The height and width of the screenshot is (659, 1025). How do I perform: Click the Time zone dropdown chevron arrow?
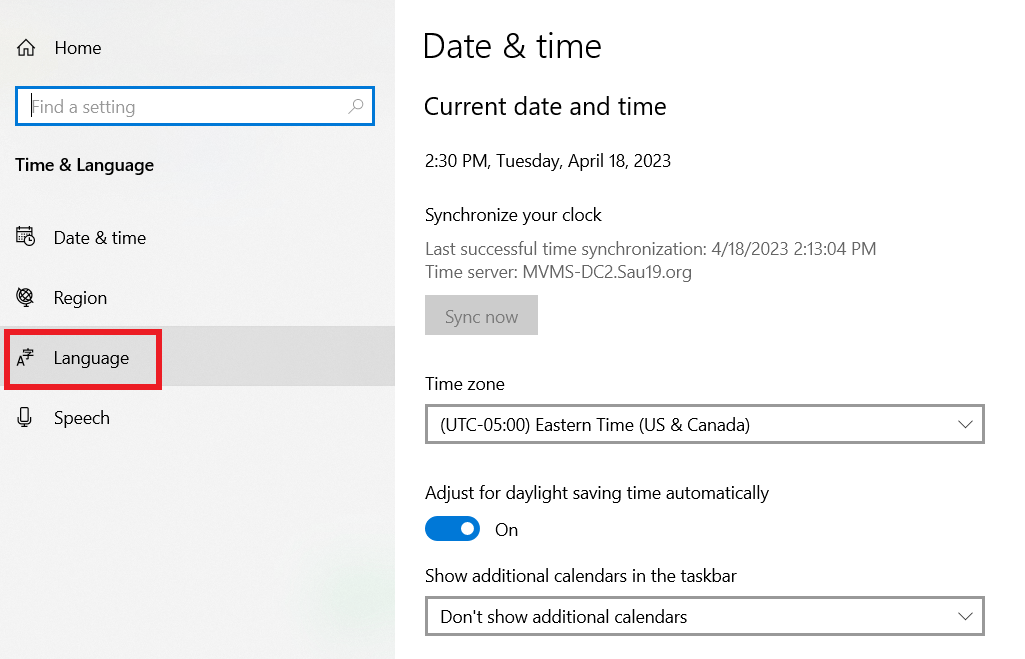[x=965, y=424]
